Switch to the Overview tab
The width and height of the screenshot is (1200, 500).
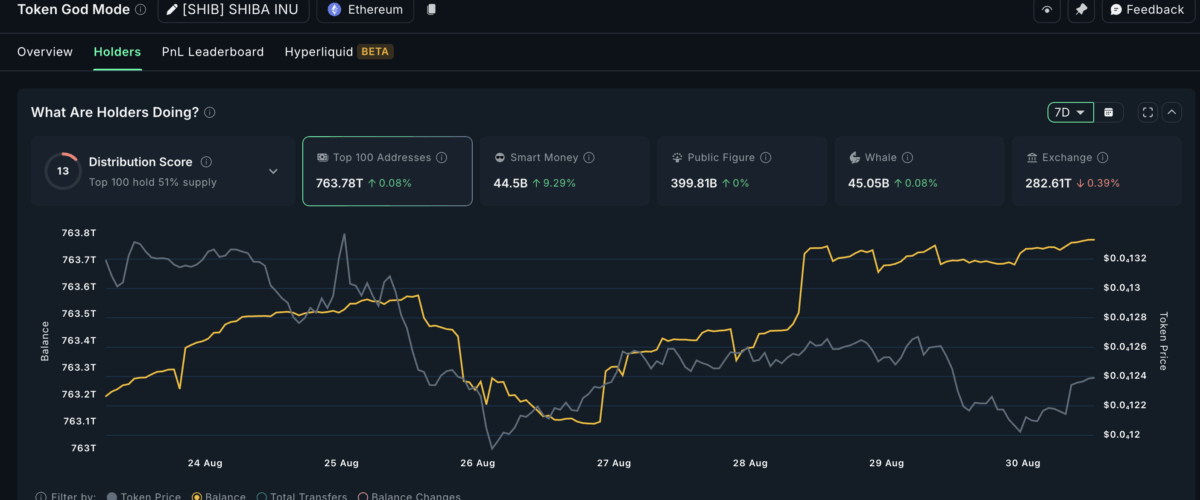(45, 52)
